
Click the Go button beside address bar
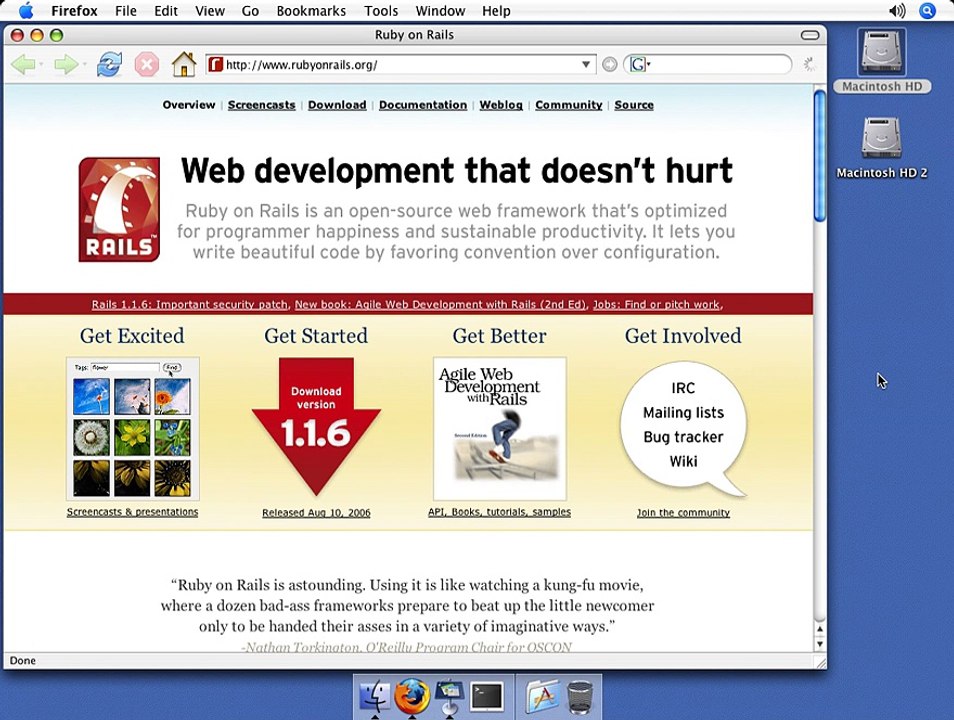click(x=609, y=65)
